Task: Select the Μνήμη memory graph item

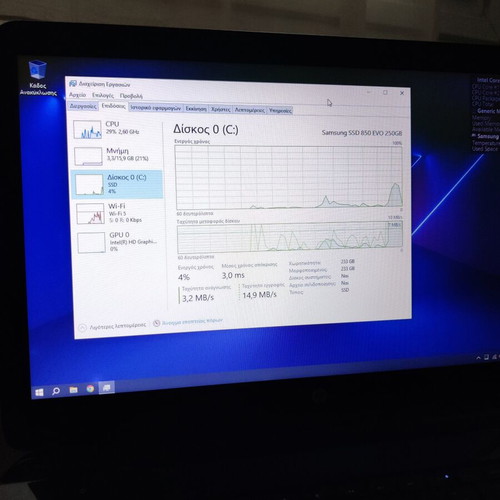Action: tap(117, 156)
